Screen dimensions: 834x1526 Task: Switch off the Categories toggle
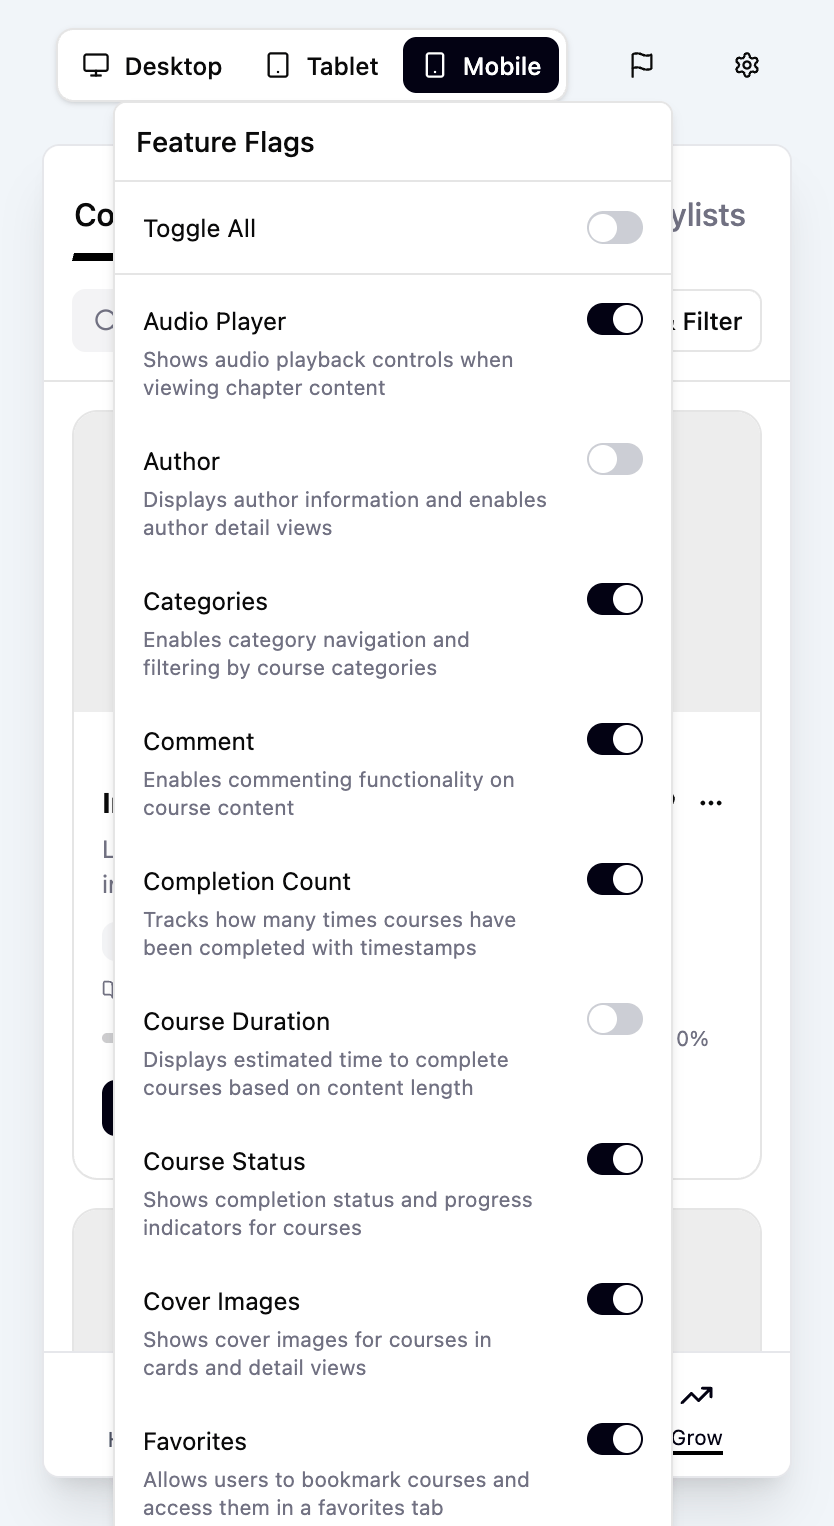(614, 599)
